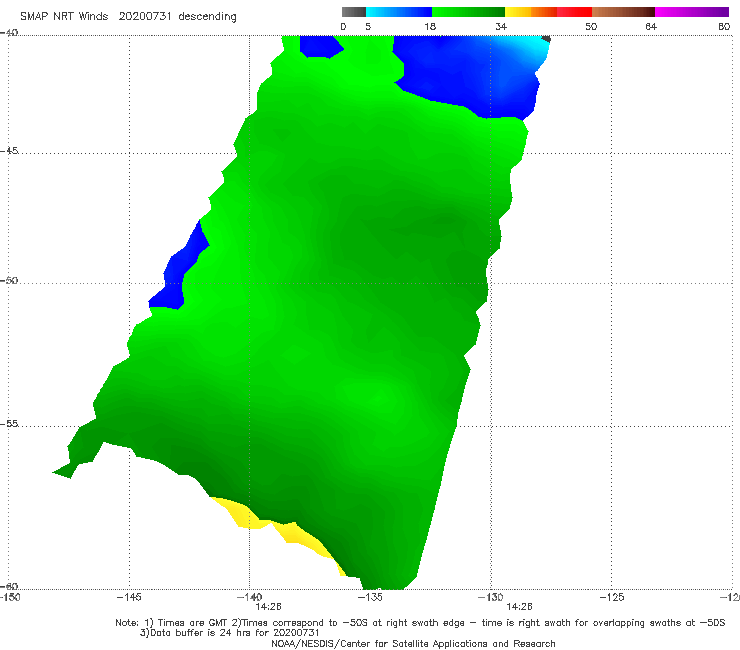This screenshot has width=740, height=650.
Task: Click the '-130' longitude axis label
Action: pyautogui.click(x=491, y=597)
